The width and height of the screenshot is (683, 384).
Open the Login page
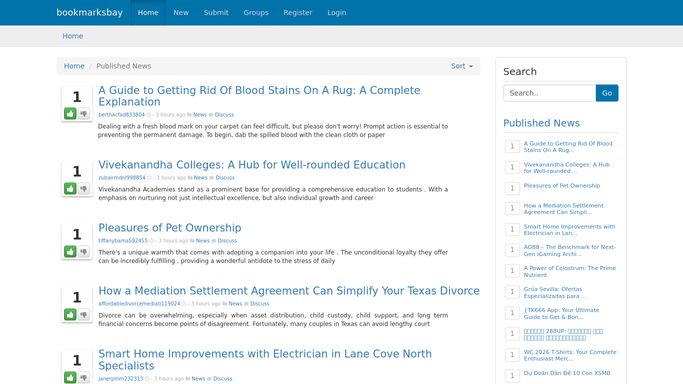tap(337, 13)
